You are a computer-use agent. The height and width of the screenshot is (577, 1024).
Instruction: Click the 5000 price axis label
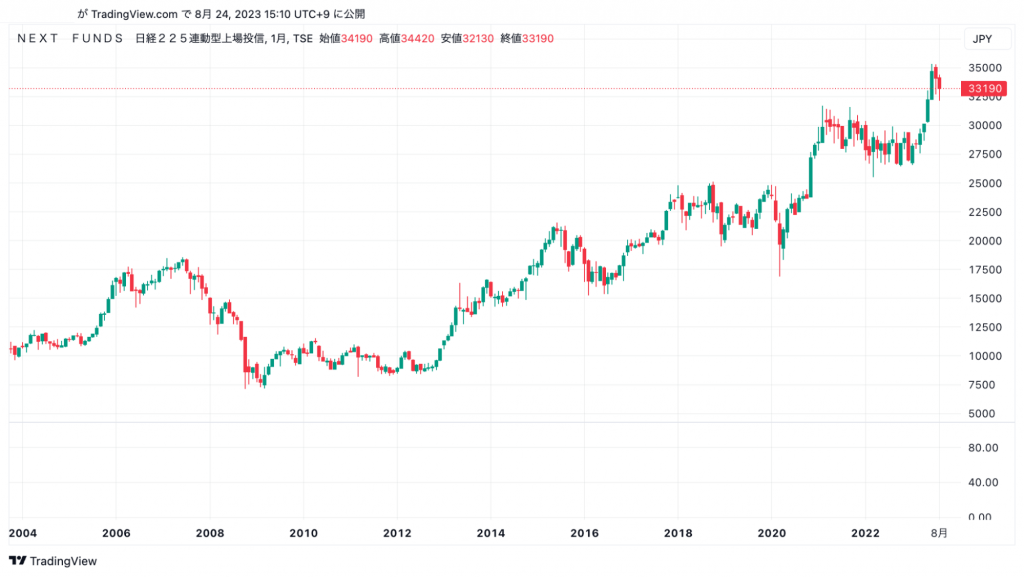(982, 414)
